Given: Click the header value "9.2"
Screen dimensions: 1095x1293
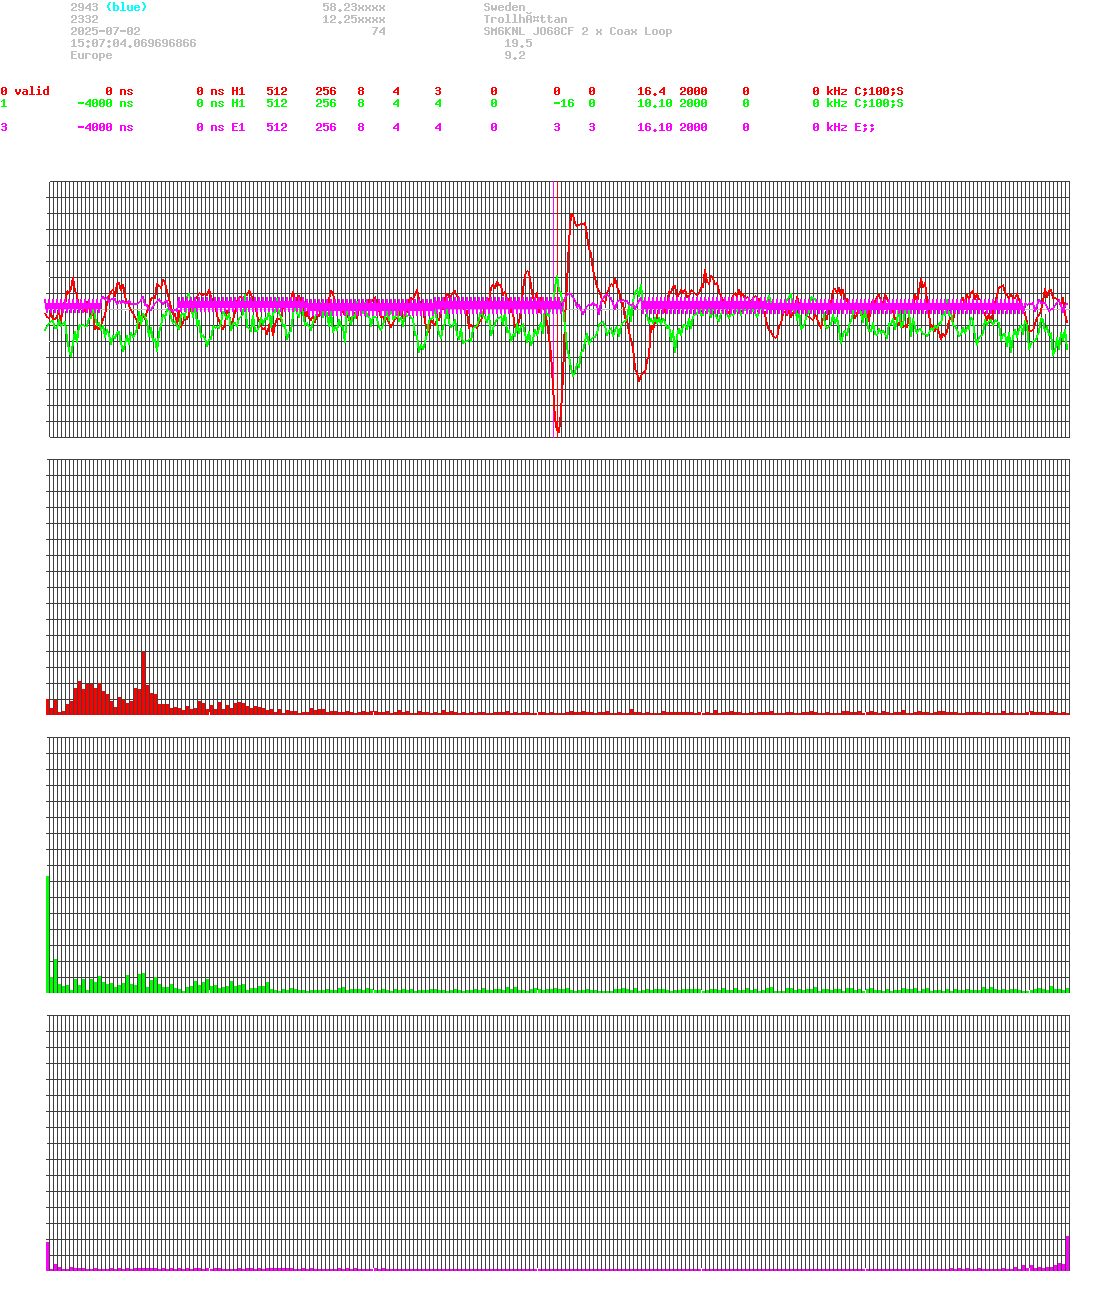Looking at the screenshot, I should click(515, 55).
